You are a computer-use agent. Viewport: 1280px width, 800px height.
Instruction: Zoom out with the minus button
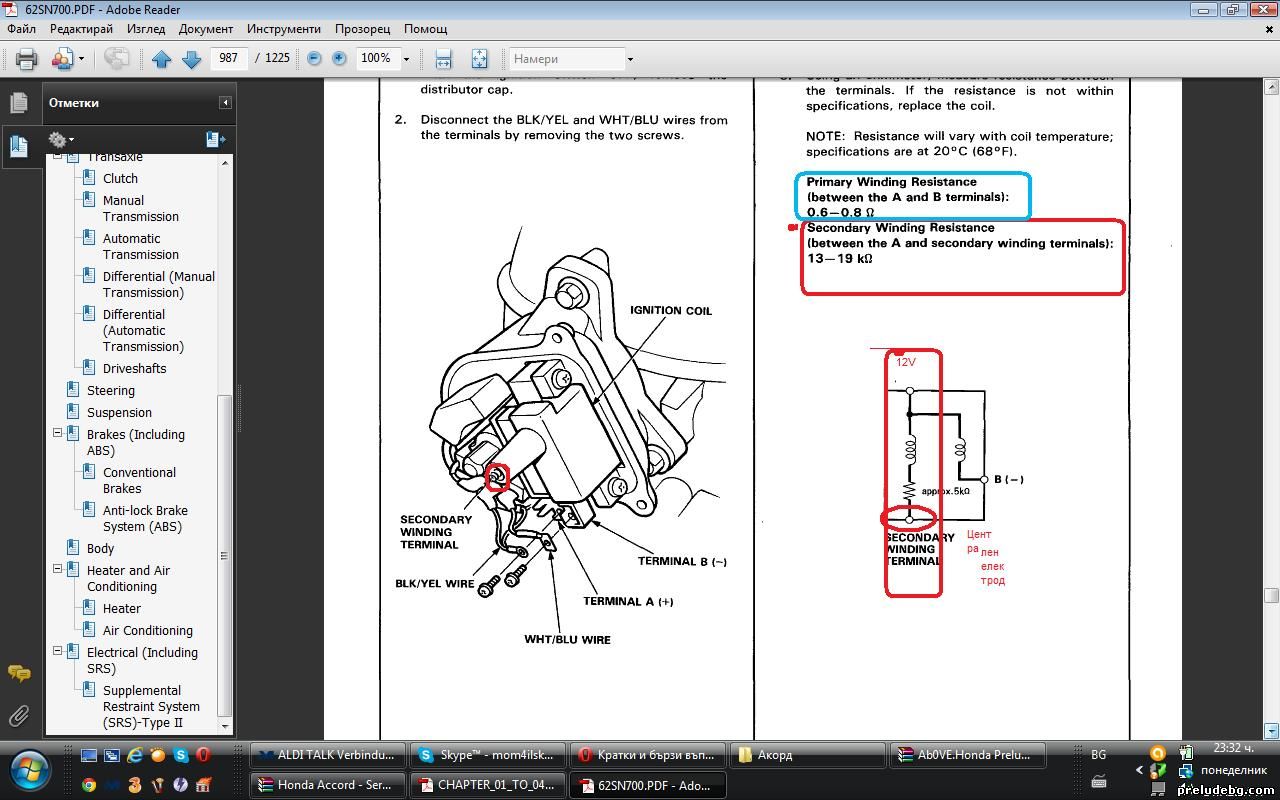(314, 59)
